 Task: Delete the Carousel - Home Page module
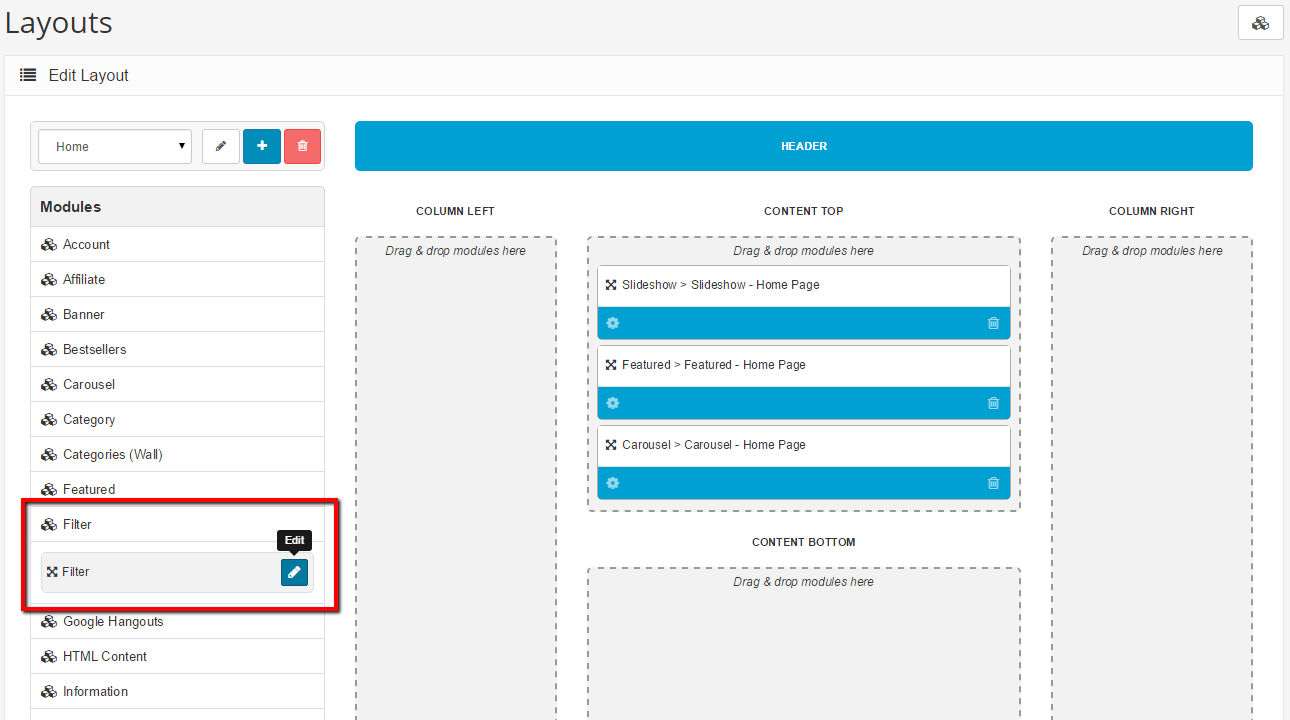coord(993,483)
